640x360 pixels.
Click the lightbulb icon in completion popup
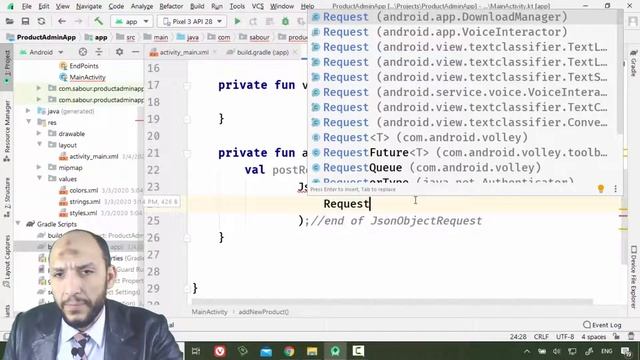point(601,189)
